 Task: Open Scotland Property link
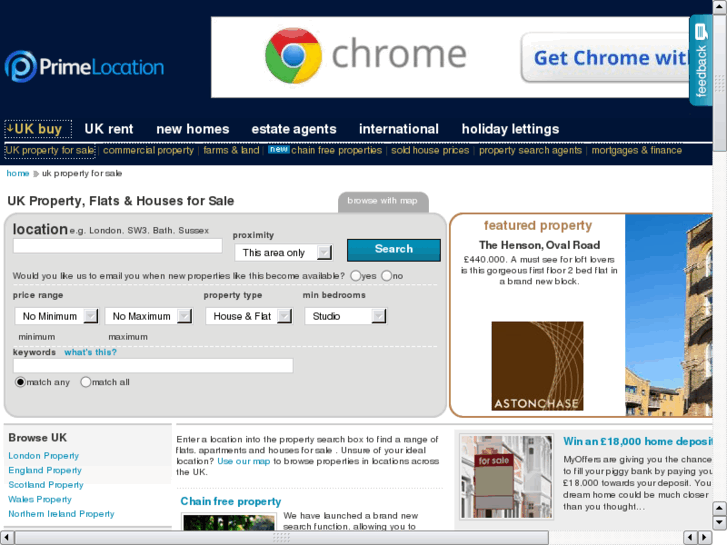46,485
